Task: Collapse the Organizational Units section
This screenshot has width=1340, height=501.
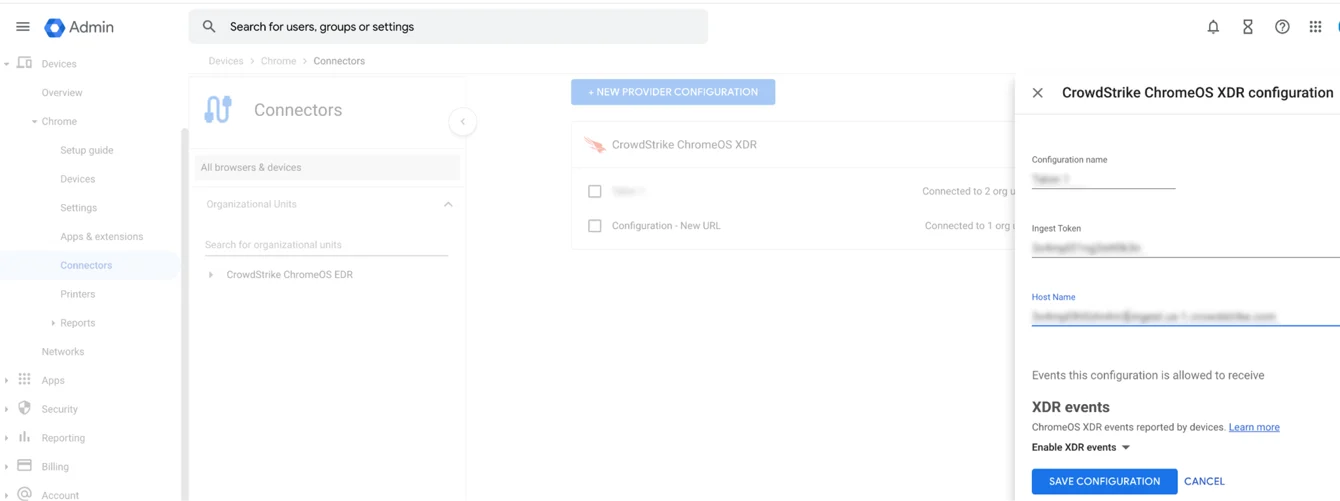Action: point(448,204)
